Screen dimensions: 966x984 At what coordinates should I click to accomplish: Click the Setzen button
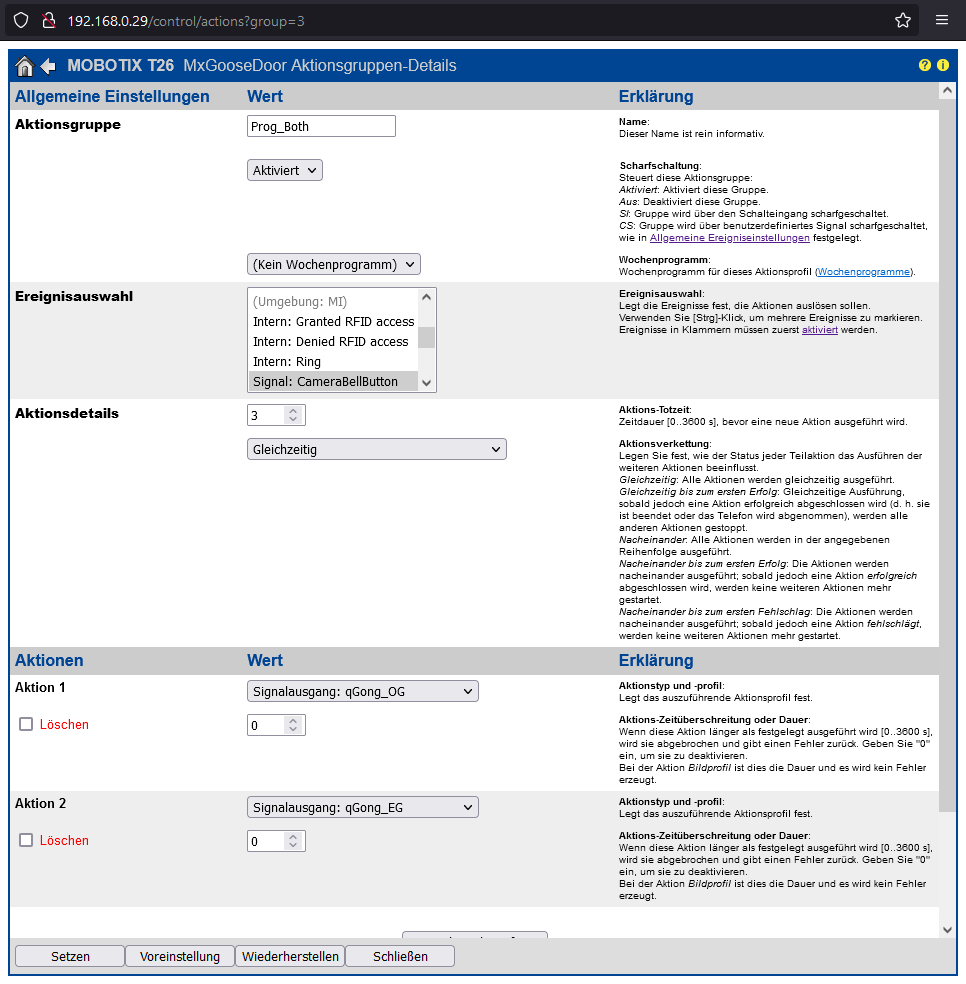click(x=70, y=956)
